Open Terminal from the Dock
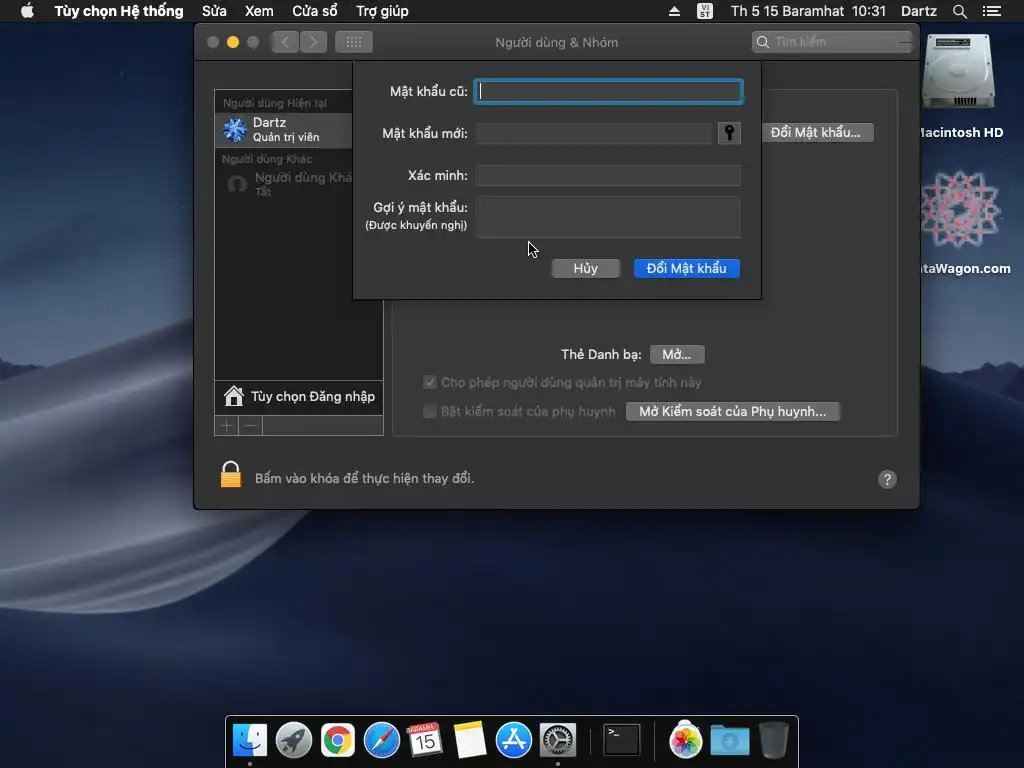Viewport: 1024px width, 768px height. coord(621,740)
